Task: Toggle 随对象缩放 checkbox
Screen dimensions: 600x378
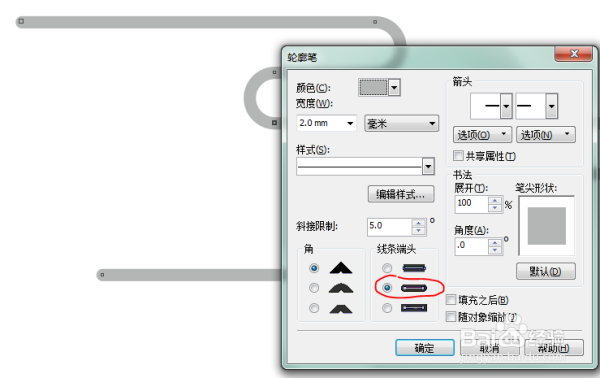Action: [451, 316]
